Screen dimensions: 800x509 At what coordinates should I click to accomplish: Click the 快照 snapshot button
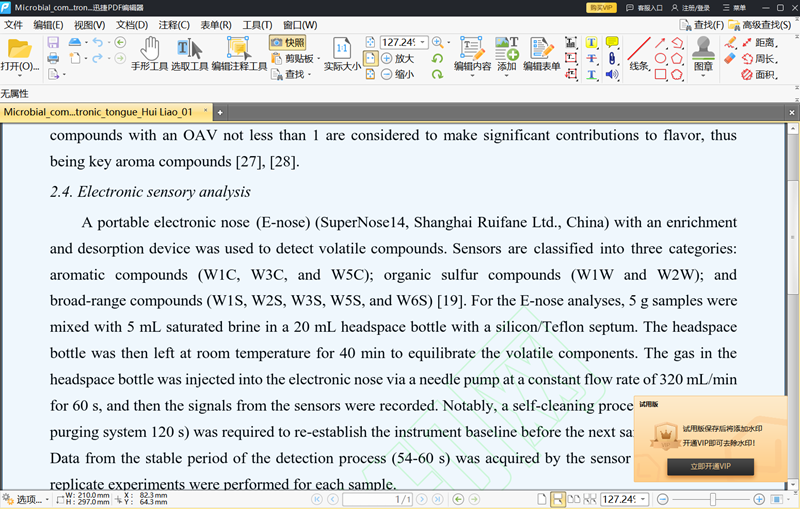point(288,43)
